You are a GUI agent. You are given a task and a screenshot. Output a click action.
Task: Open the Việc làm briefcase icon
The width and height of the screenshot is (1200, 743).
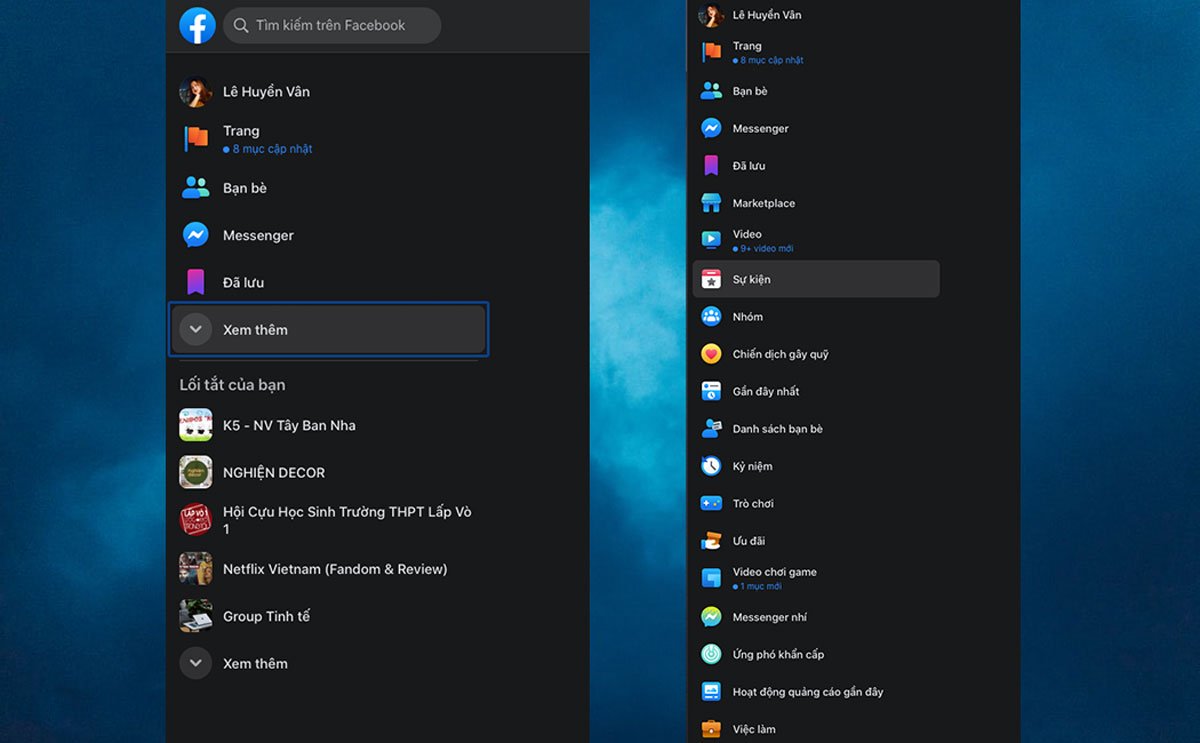711,729
